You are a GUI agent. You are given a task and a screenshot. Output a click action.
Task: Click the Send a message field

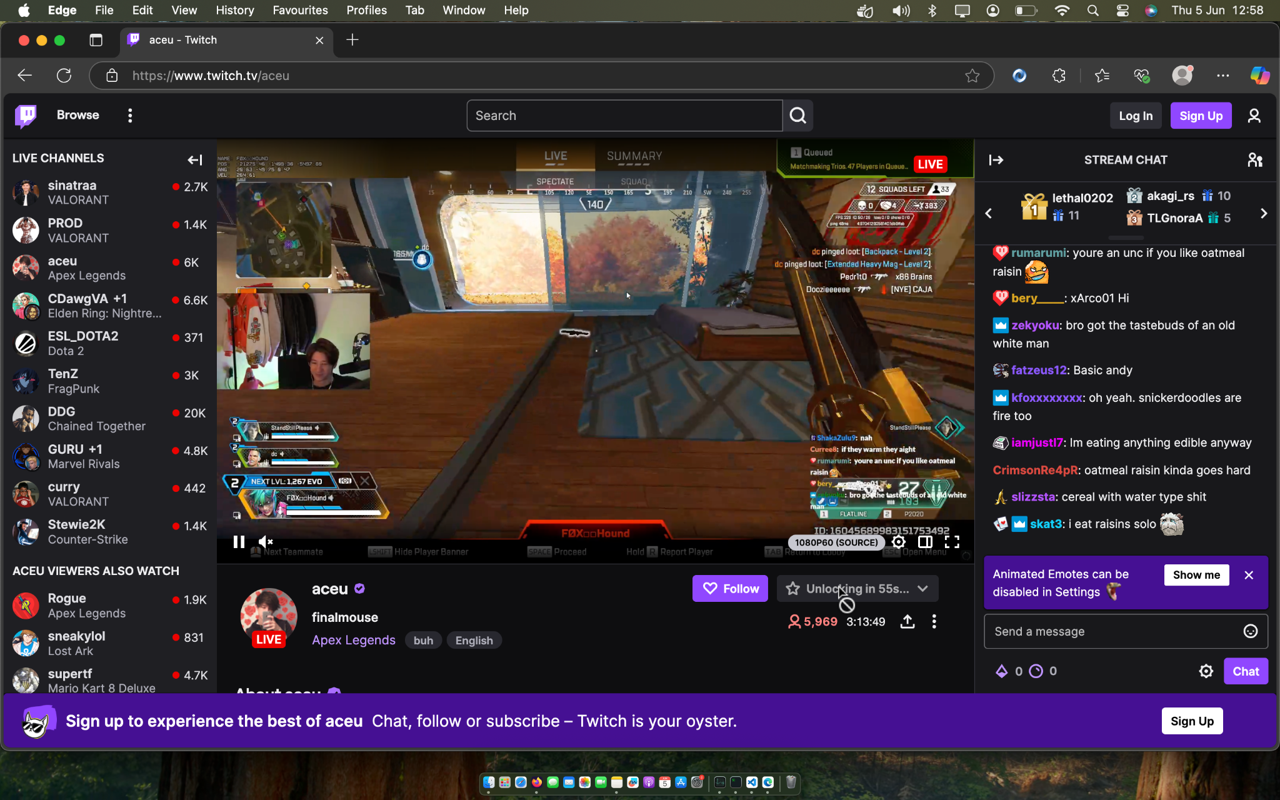tap(1126, 631)
